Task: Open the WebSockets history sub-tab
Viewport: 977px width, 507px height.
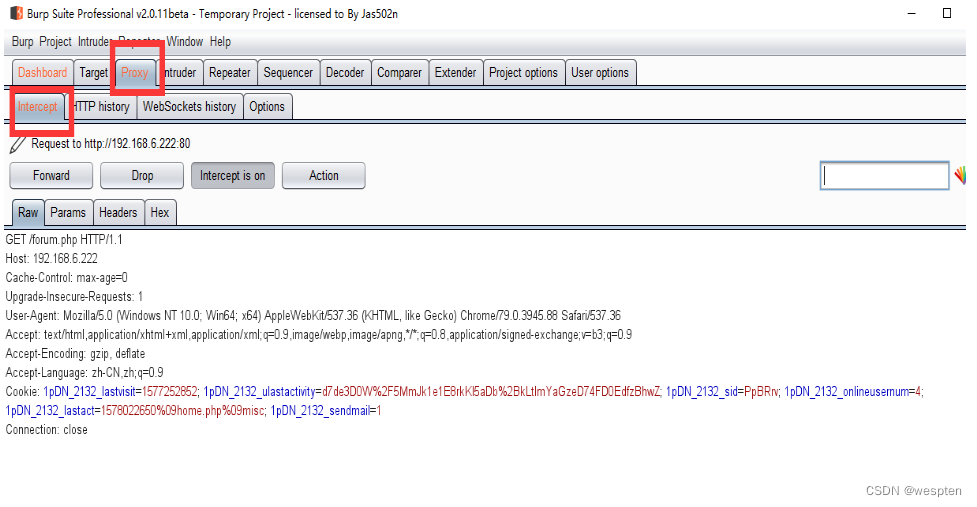Action: point(189,107)
